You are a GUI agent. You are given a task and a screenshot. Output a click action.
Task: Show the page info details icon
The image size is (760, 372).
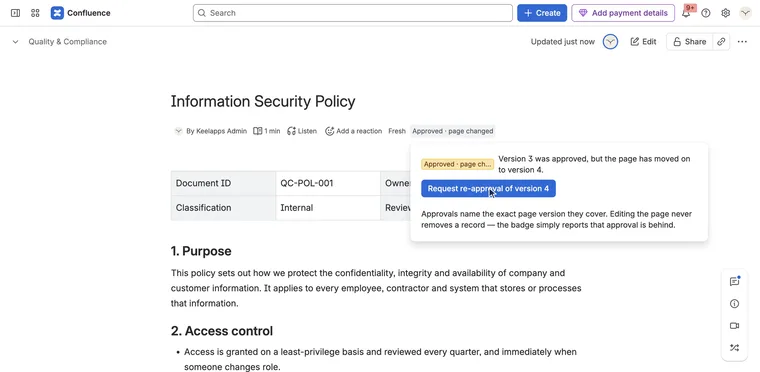click(x=734, y=304)
